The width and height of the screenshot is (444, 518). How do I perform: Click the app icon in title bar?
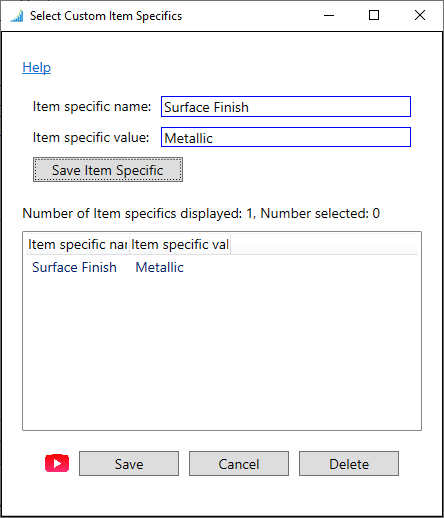17,16
